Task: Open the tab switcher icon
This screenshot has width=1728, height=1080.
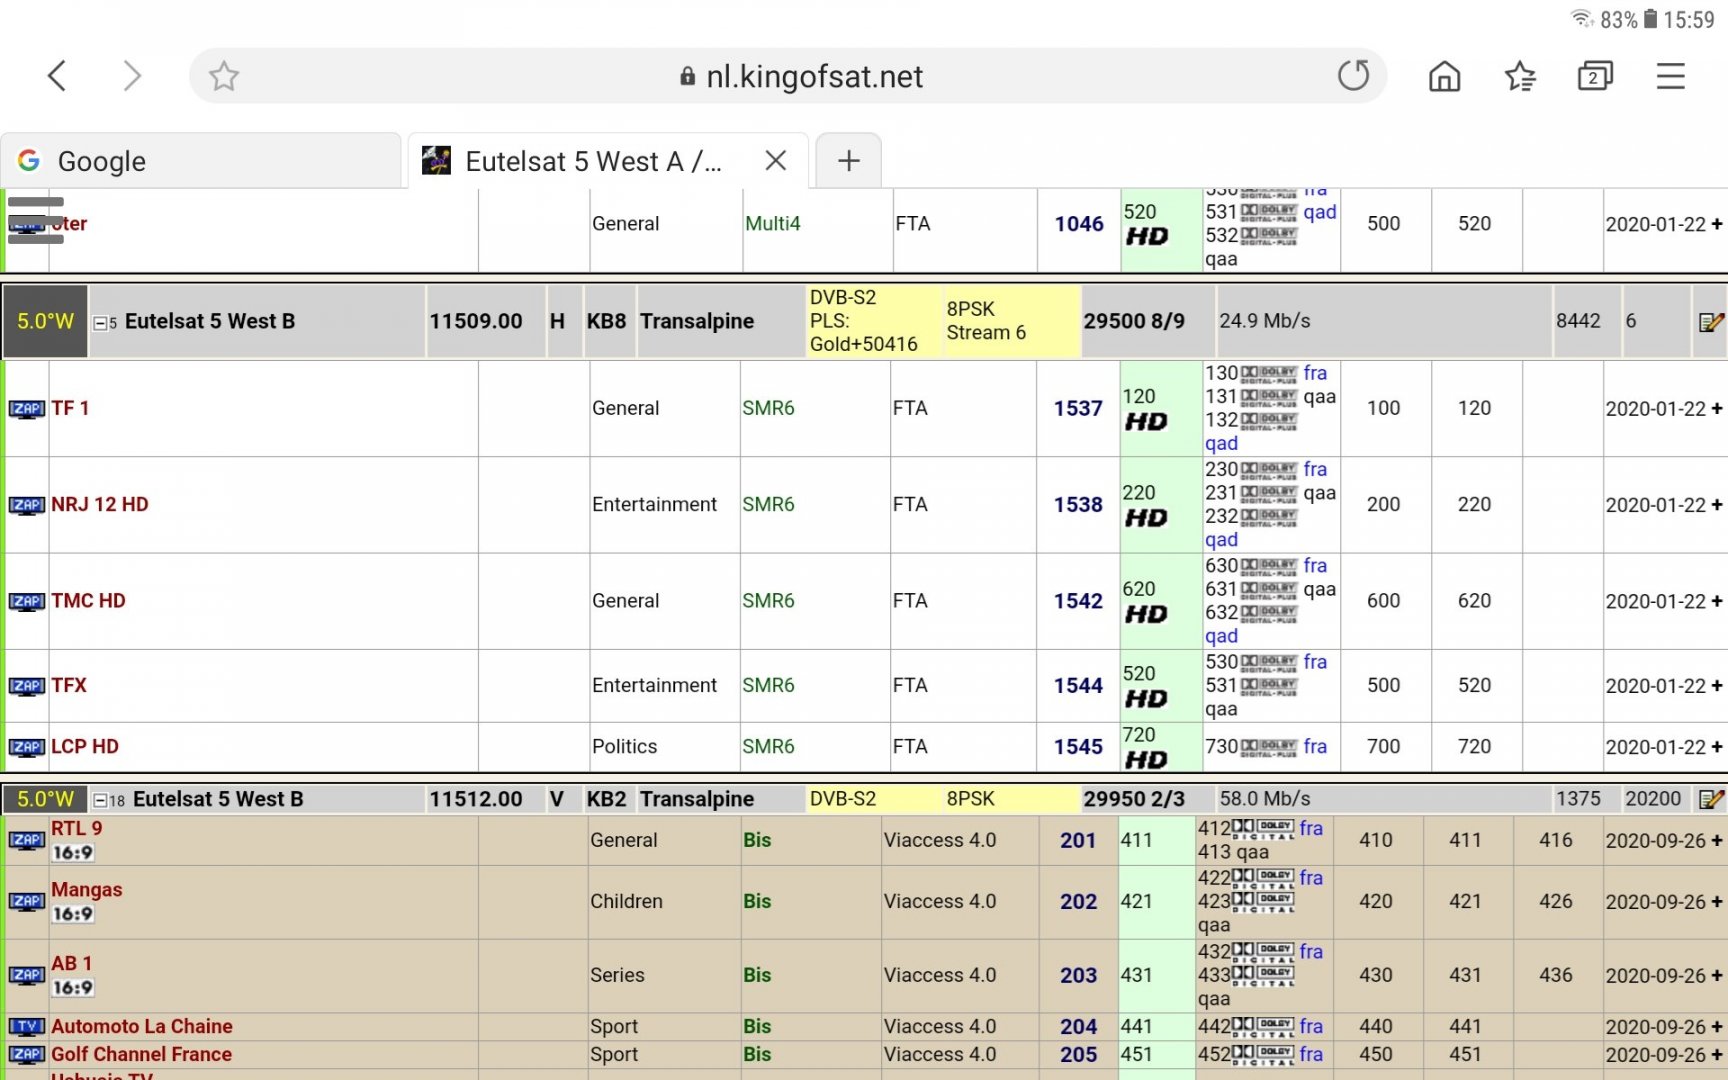Action: pos(1595,75)
